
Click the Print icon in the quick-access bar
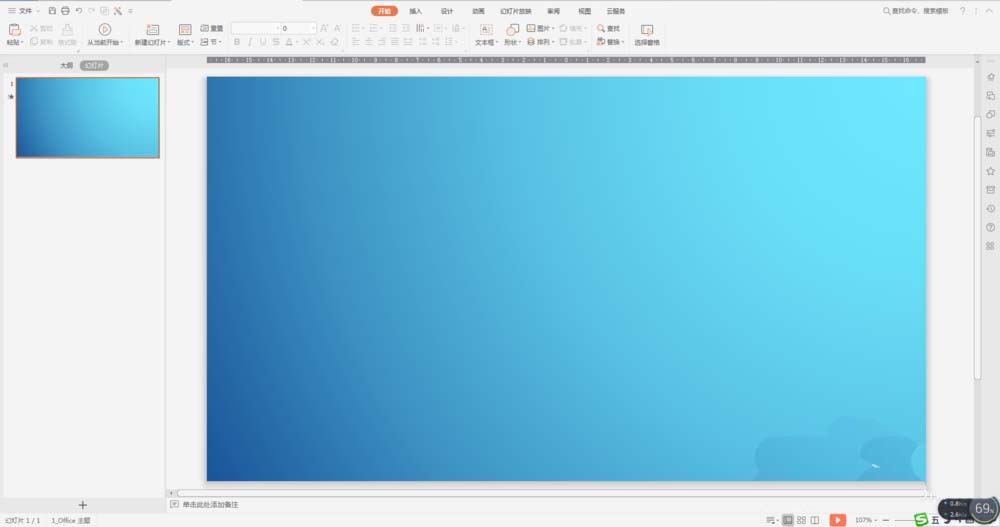tap(65, 11)
